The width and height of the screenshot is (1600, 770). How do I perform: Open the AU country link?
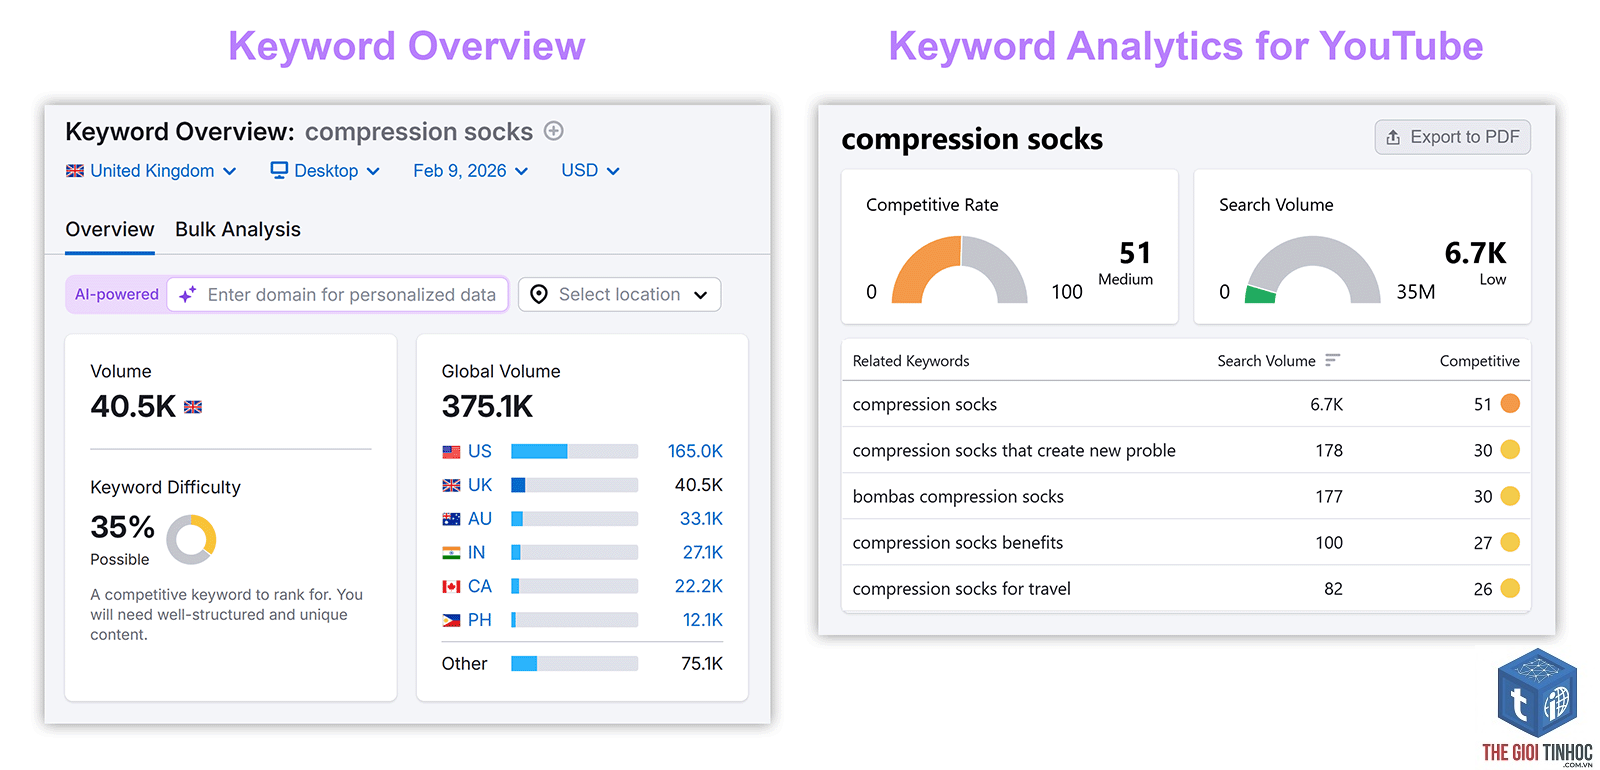click(480, 519)
